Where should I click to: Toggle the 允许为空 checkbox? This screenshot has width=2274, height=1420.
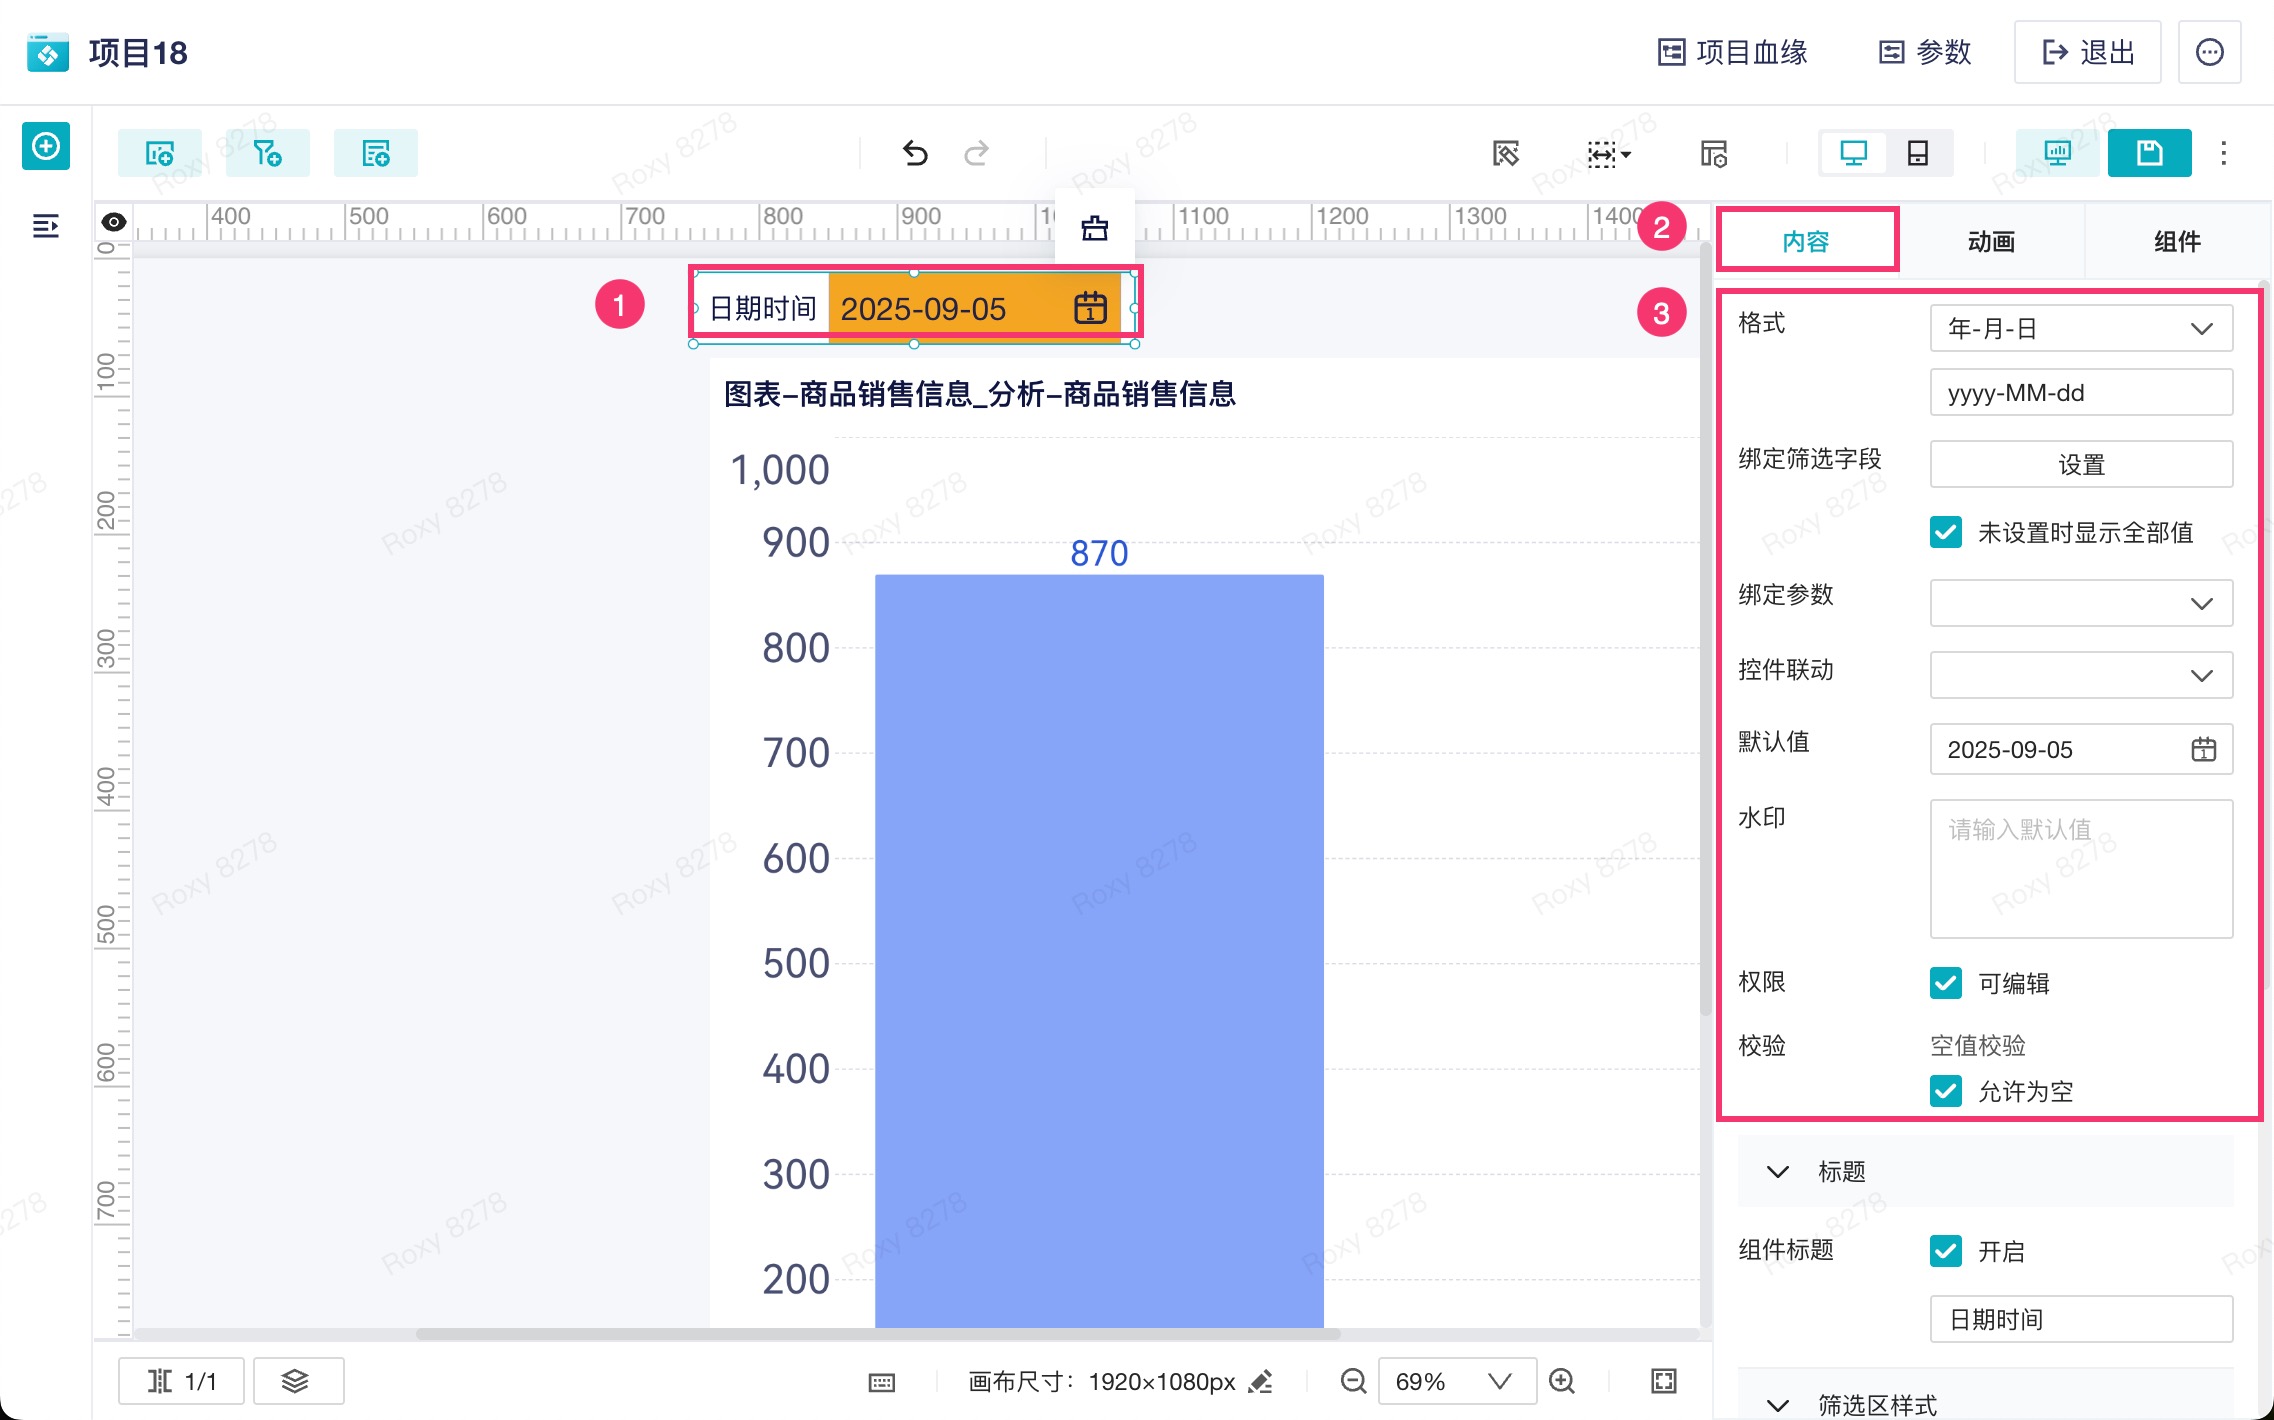click(x=1945, y=1090)
